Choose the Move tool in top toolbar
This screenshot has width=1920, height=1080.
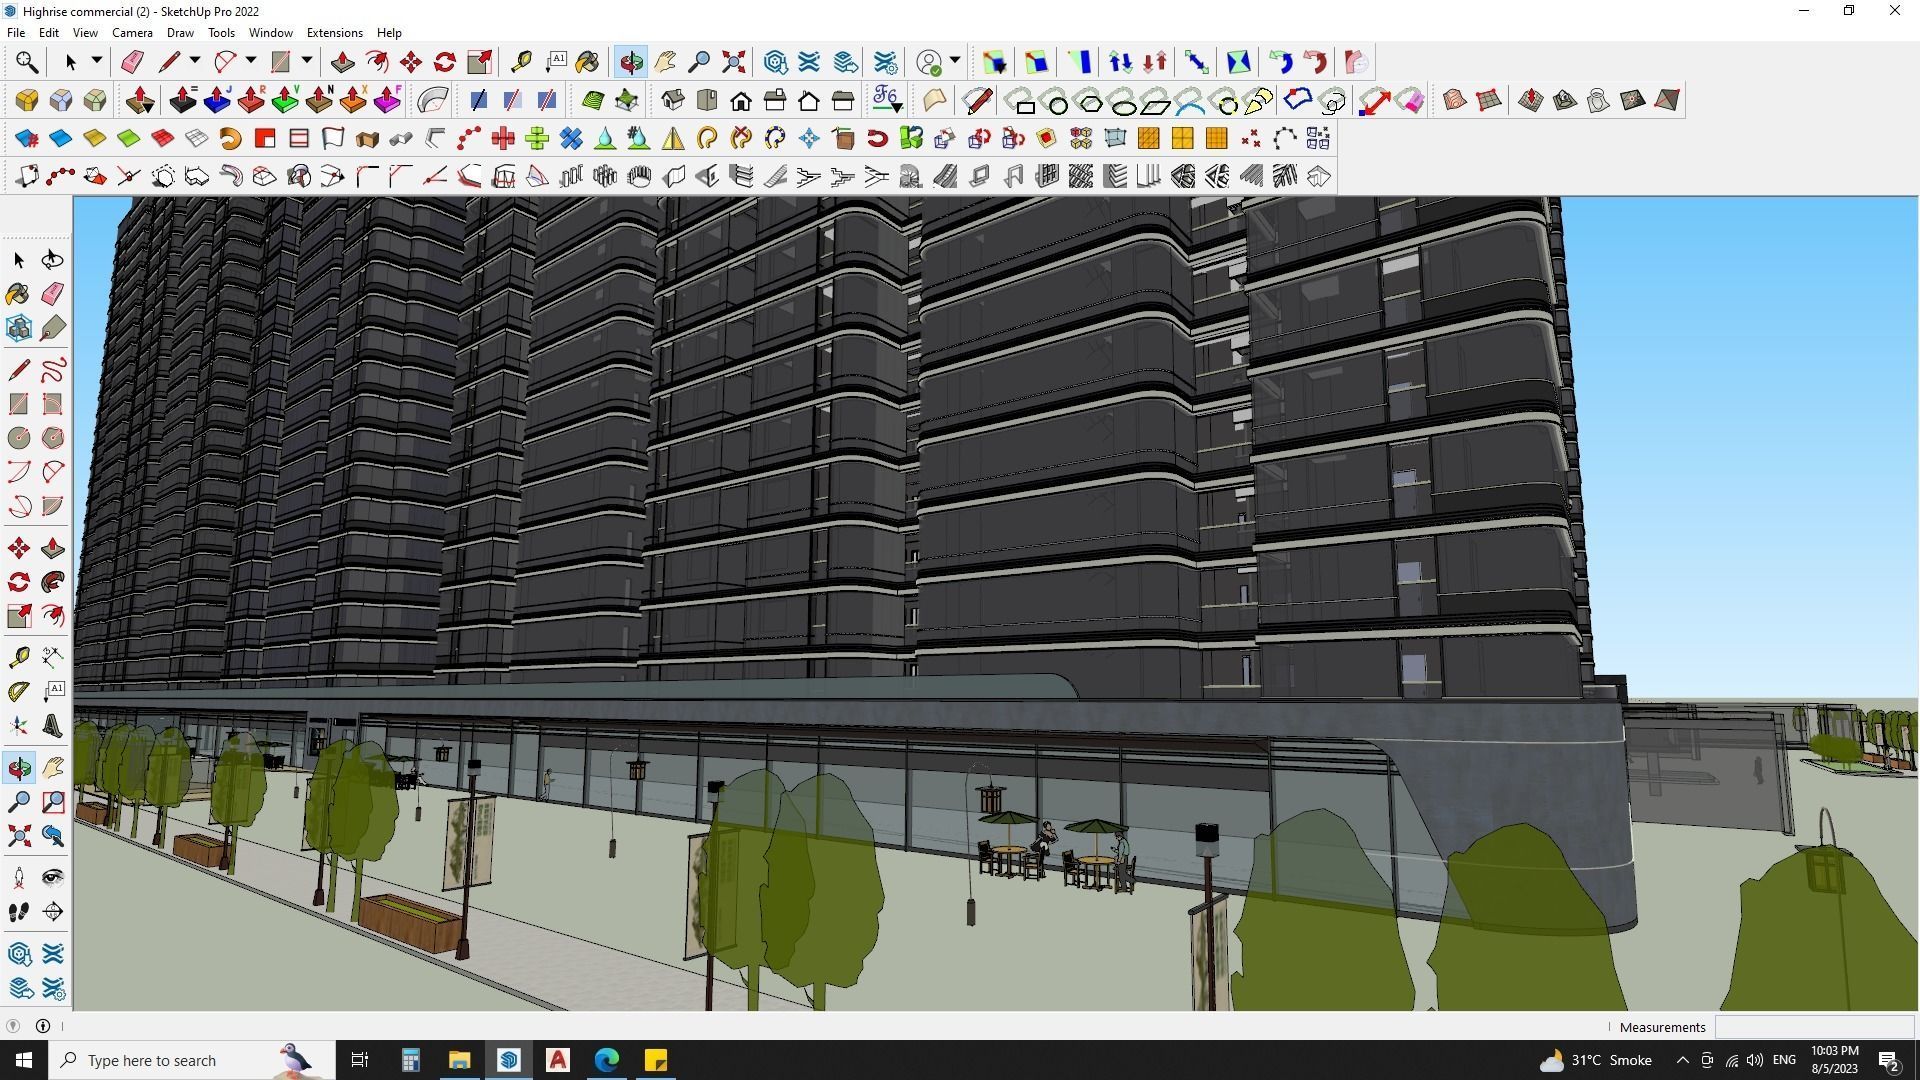[x=411, y=62]
